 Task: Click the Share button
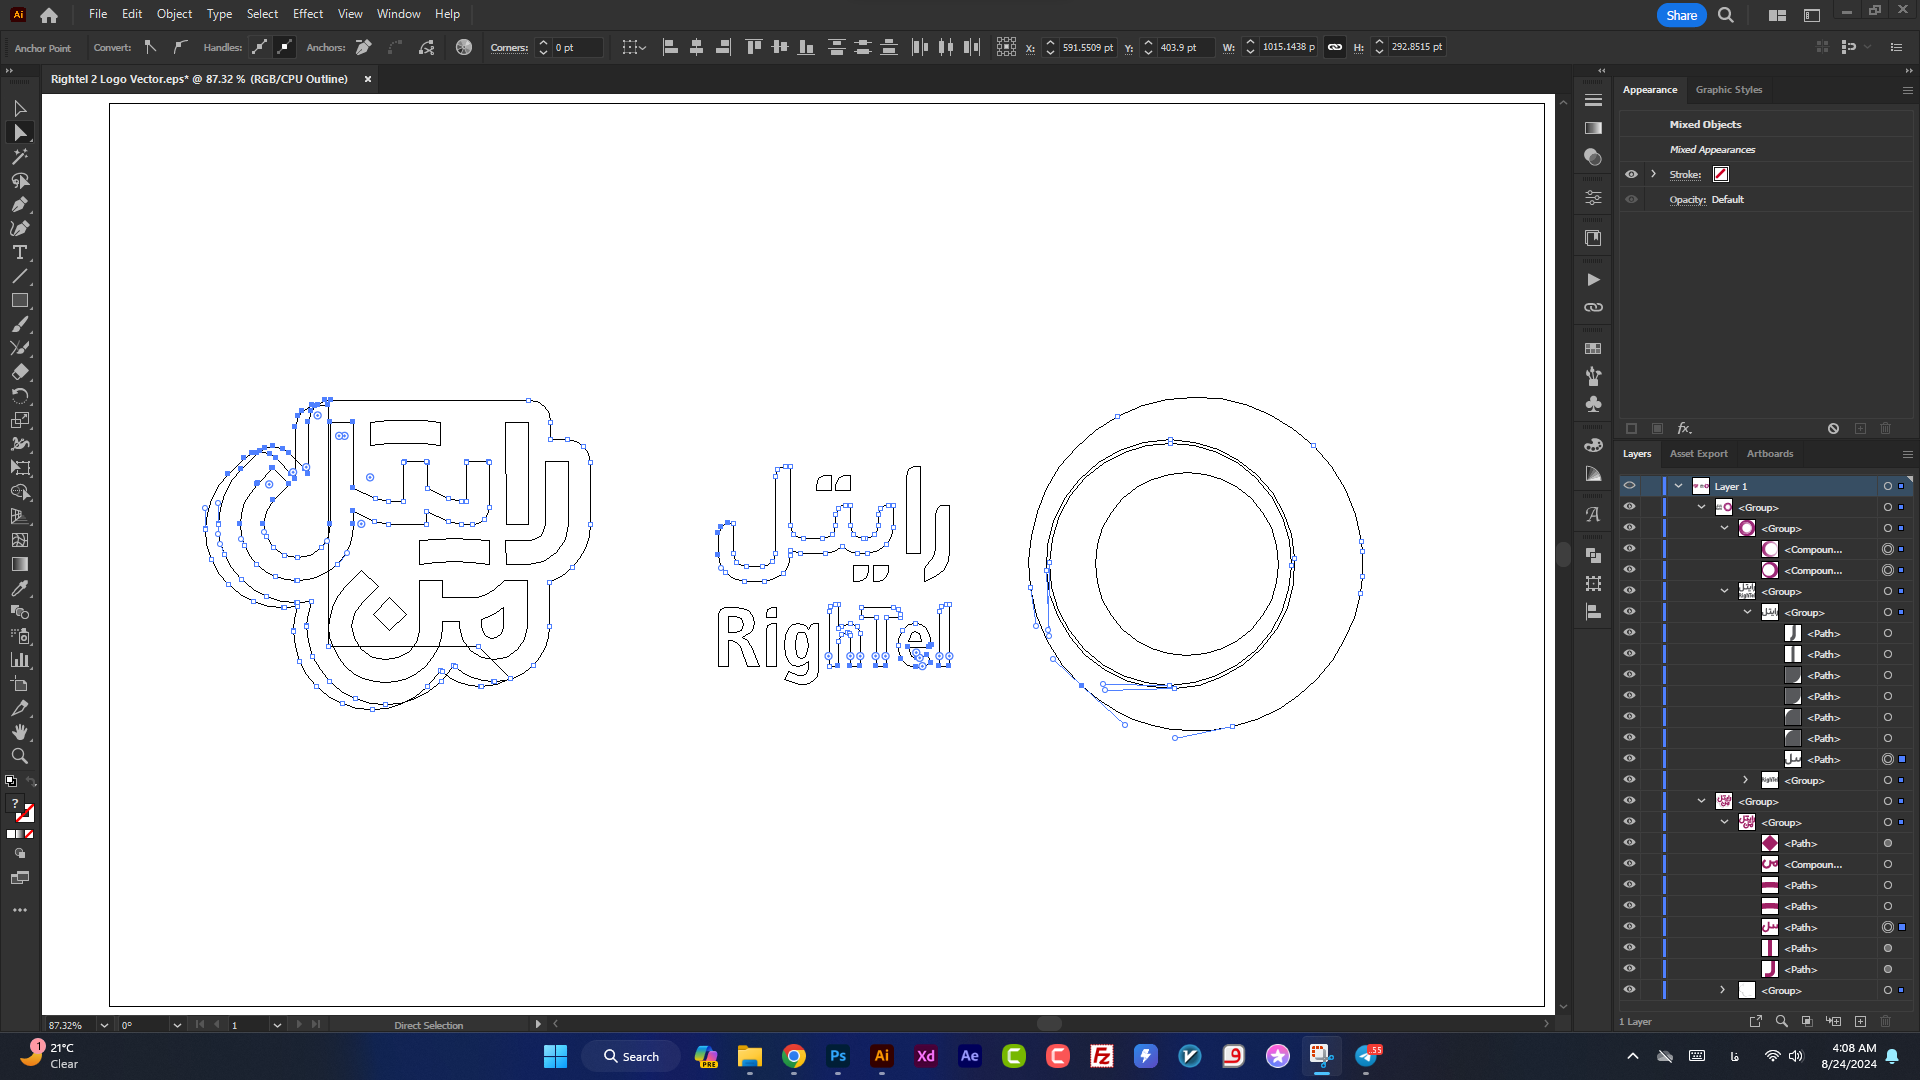(x=1681, y=15)
